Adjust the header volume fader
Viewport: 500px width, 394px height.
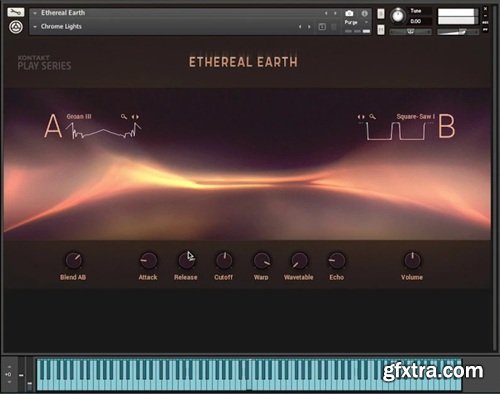pos(458,32)
